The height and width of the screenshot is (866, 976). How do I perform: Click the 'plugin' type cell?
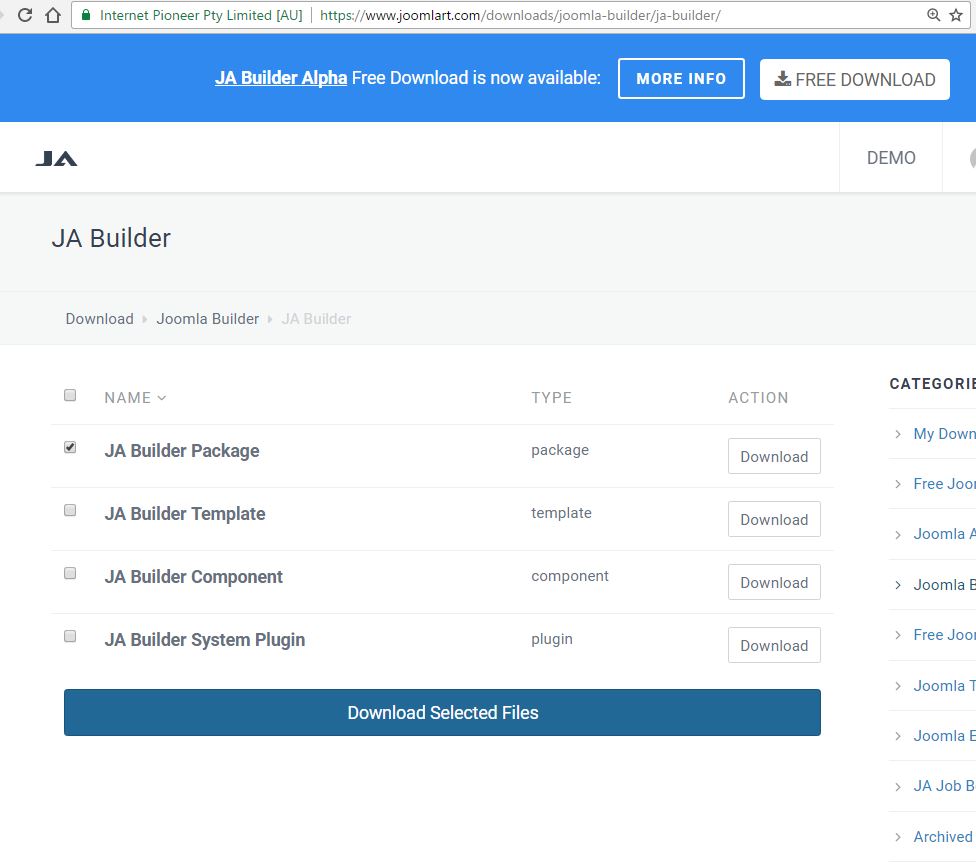[x=551, y=639]
